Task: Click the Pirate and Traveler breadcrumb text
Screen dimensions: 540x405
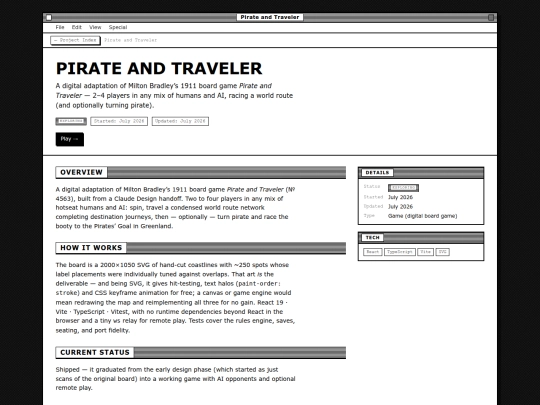Action: point(131,40)
